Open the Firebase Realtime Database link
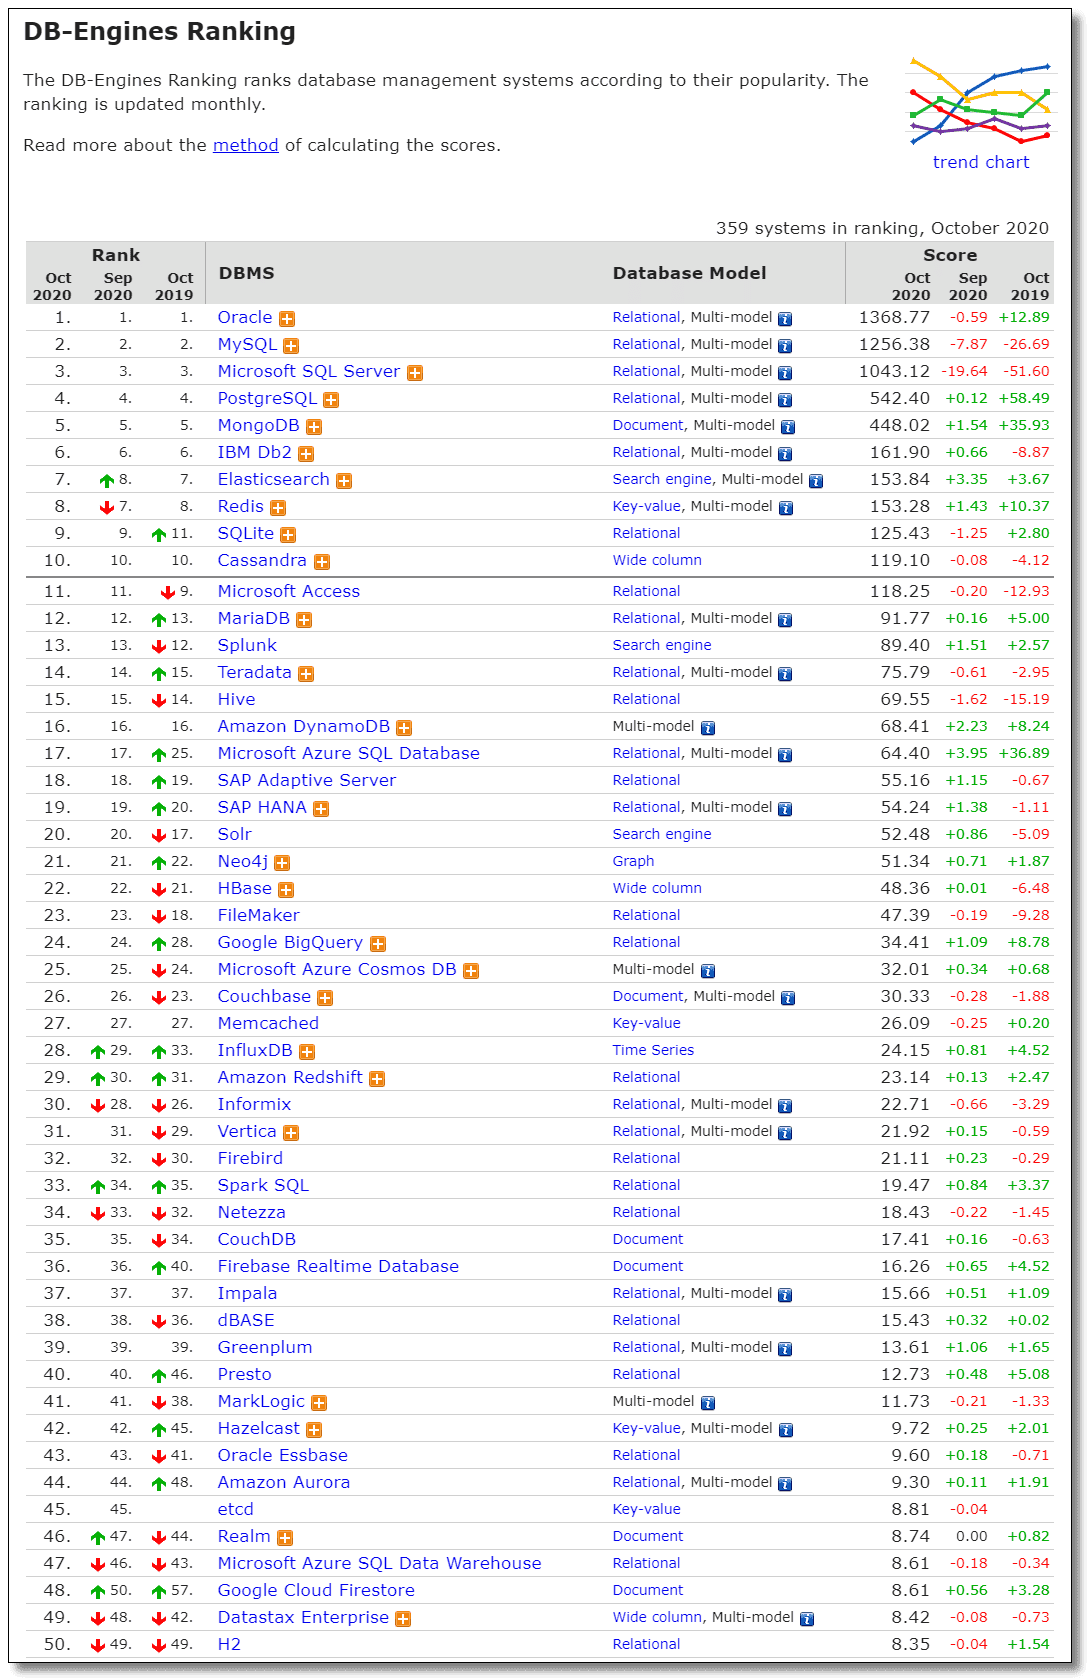The image size is (1088, 1679). point(338,1266)
